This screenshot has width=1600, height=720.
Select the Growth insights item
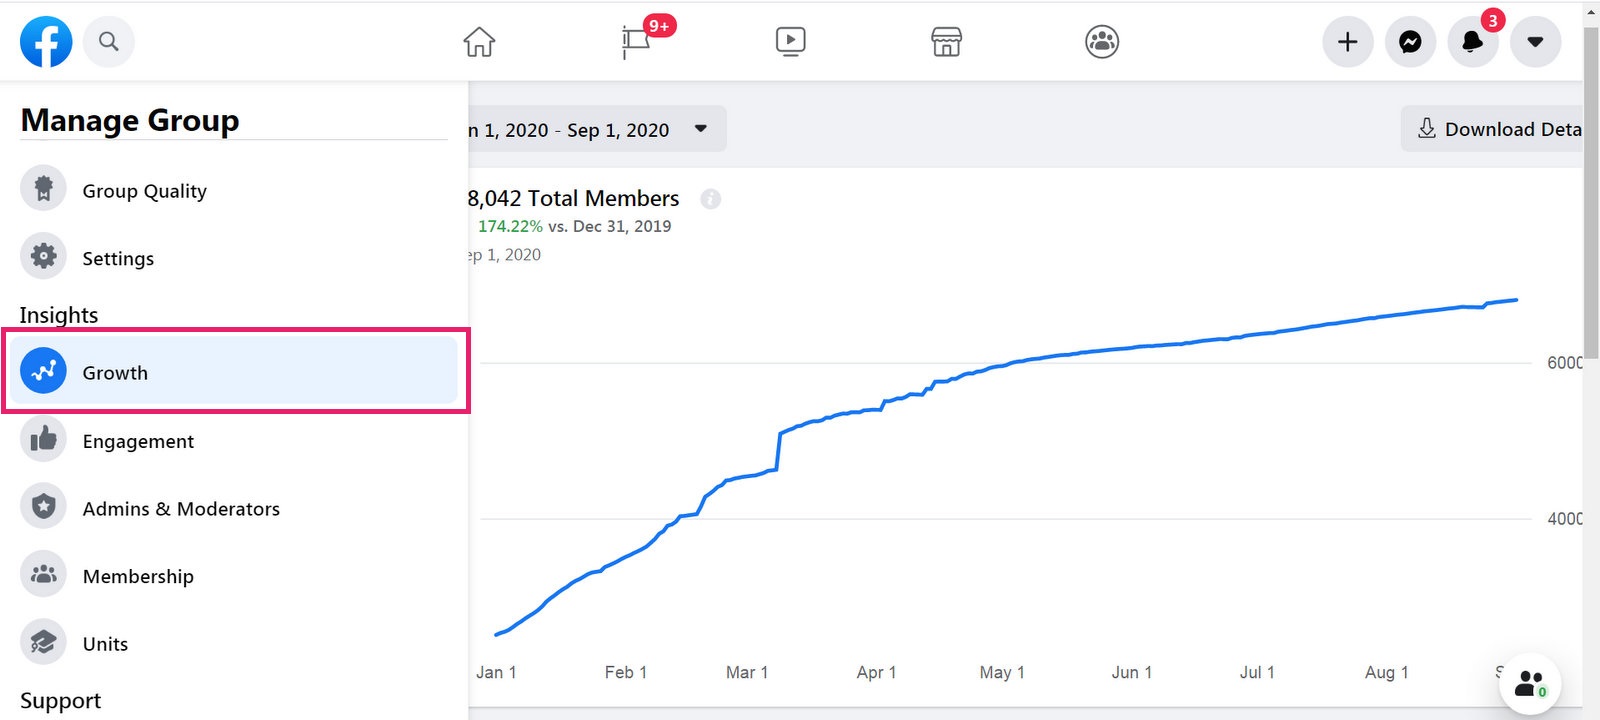pyautogui.click(x=234, y=371)
